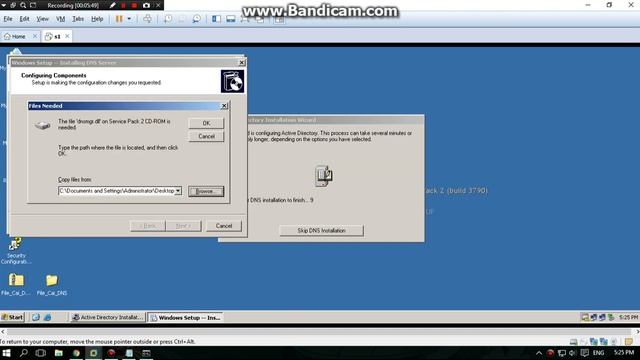Screen dimensions: 640x360
Task: Open the View menu
Action: click(42, 19)
